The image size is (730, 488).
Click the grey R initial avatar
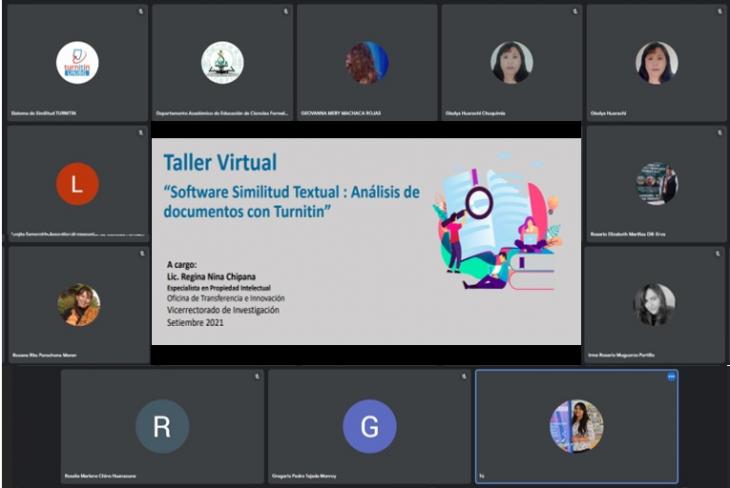[x=162, y=426]
